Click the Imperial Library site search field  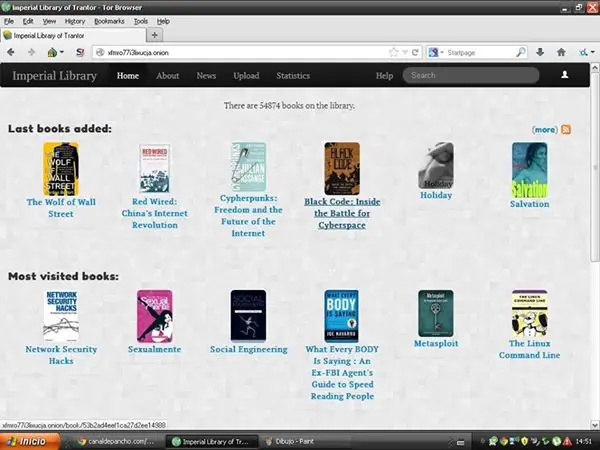click(471, 75)
